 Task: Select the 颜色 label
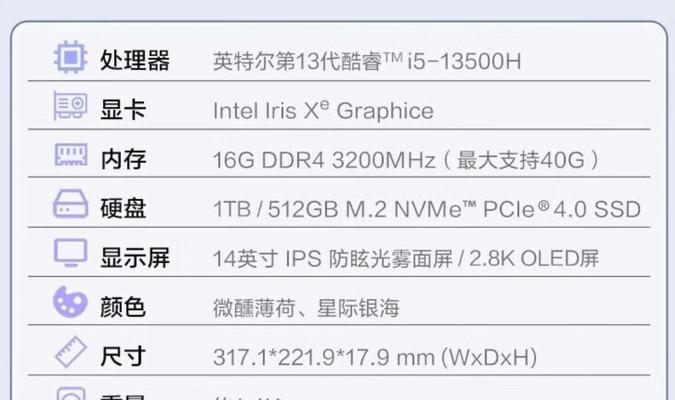(x=123, y=307)
